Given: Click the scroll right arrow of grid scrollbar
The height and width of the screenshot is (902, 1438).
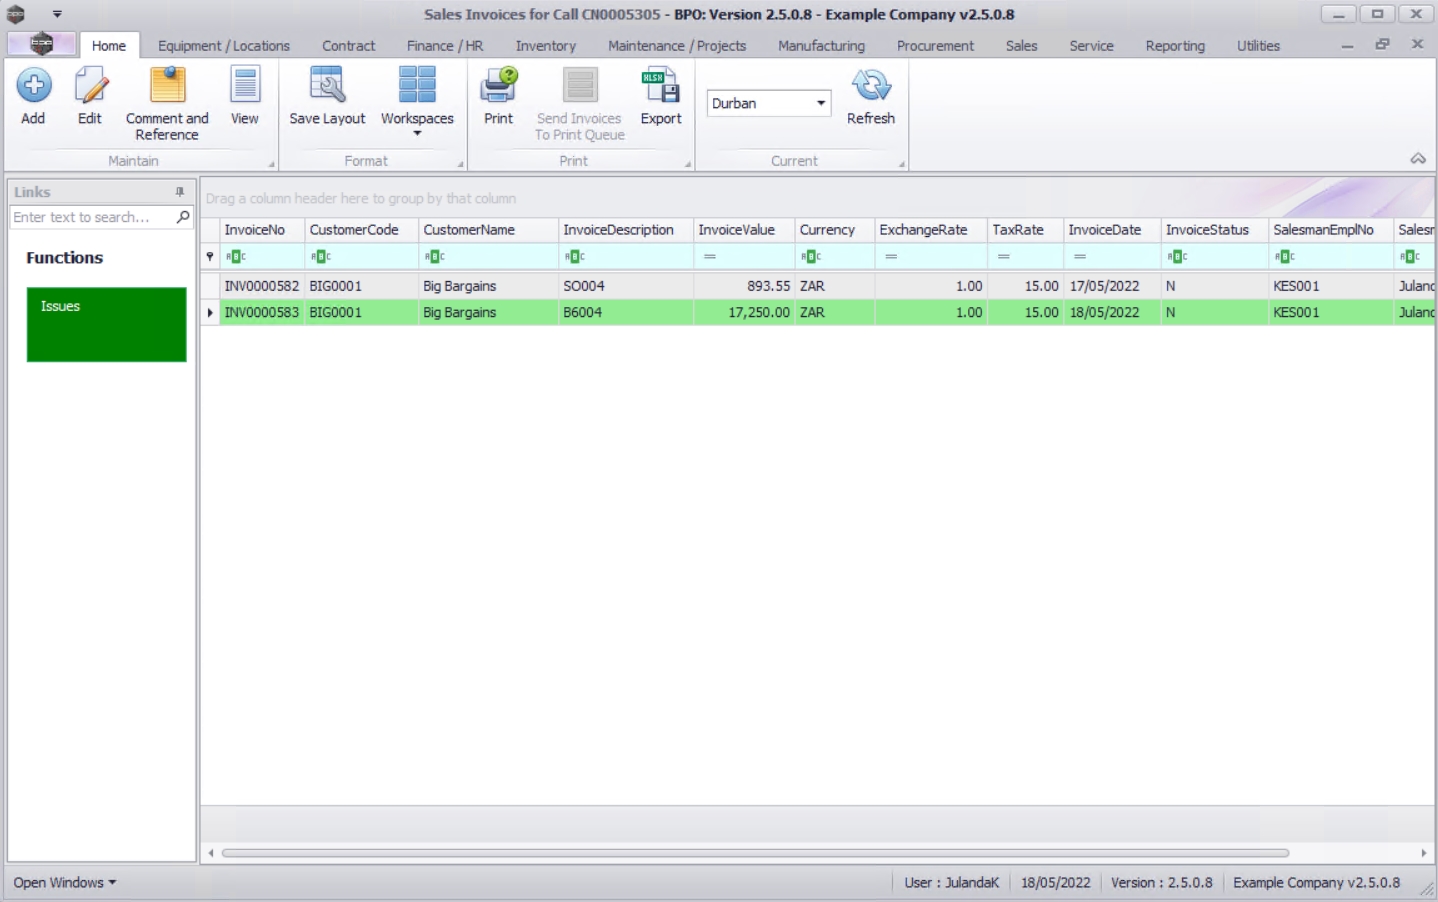Looking at the screenshot, I should click(1423, 853).
